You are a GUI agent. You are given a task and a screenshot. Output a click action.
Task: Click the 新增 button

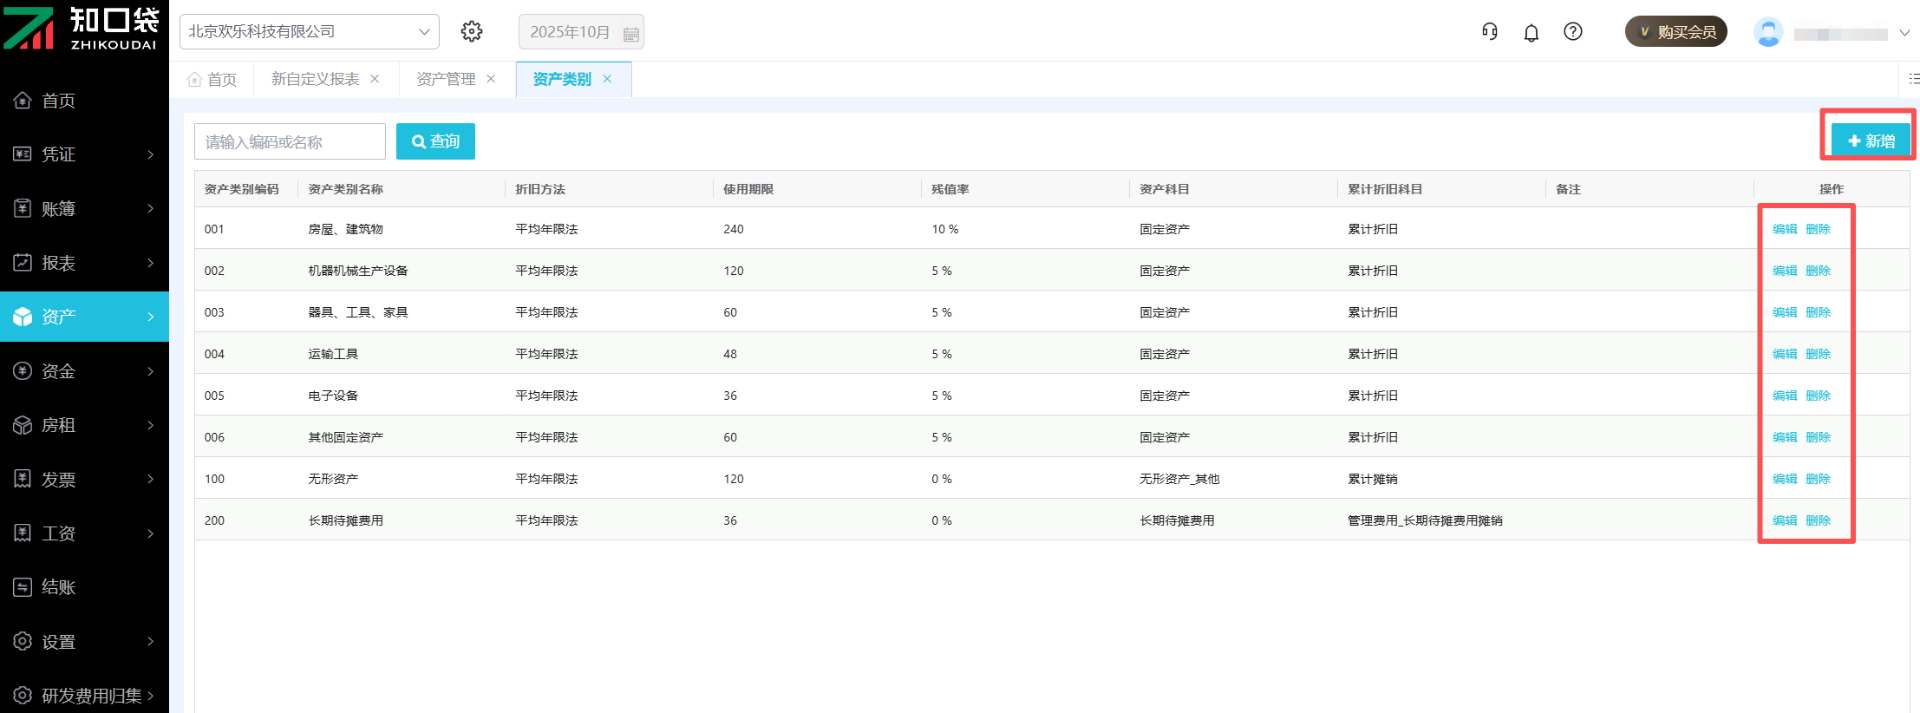click(x=1870, y=141)
